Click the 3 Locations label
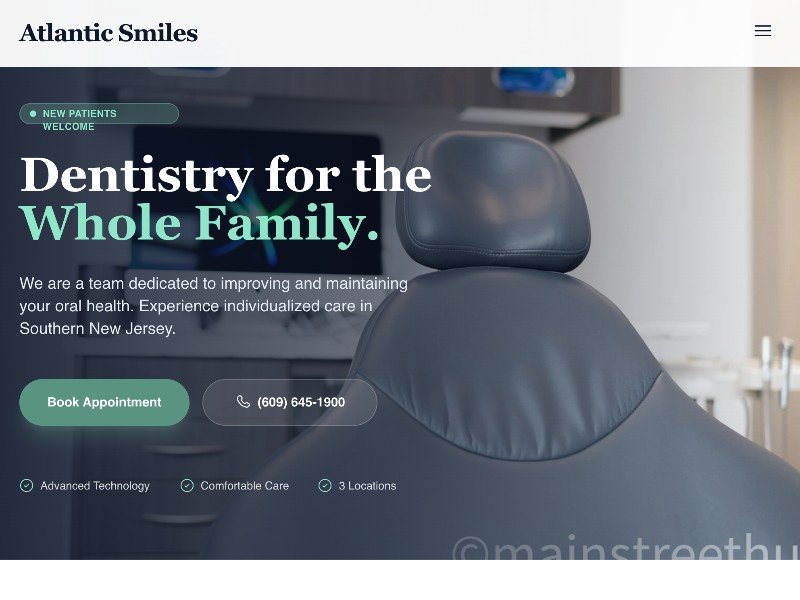The image size is (800, 600). (367, 486)
